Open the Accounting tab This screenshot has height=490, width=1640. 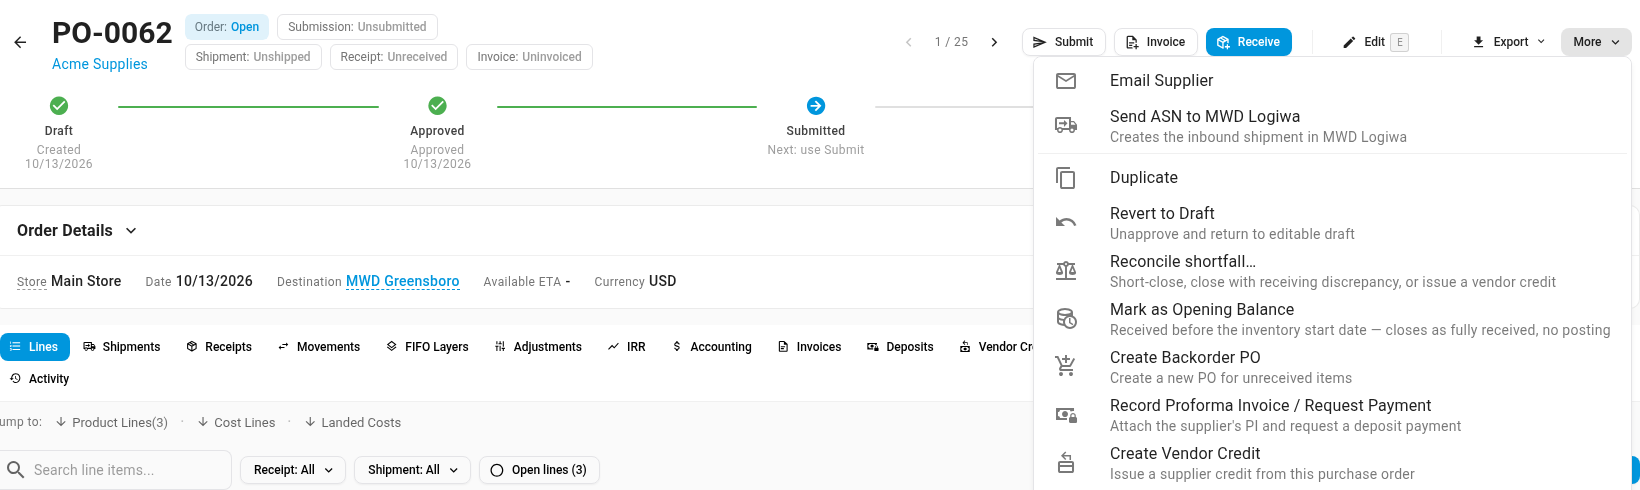[x=712, y=347]
